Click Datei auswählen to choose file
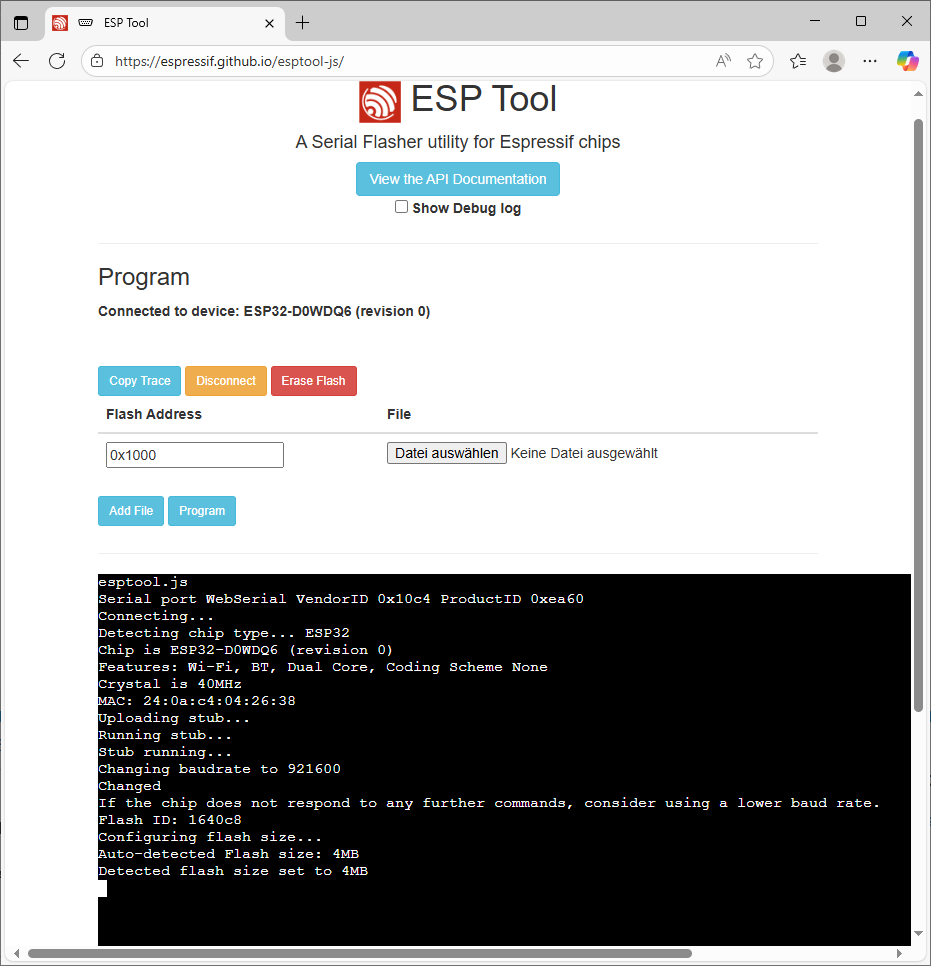The width and height of the screenshot is (931, 966). (447, 453)
